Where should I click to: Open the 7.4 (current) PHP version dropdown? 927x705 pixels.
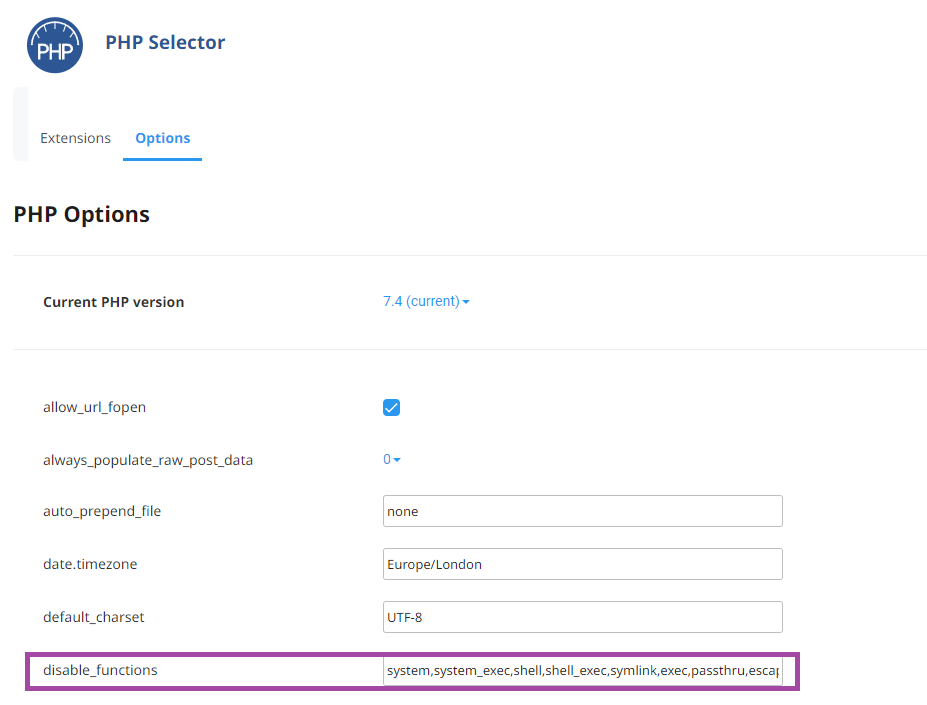pos(426,301)
